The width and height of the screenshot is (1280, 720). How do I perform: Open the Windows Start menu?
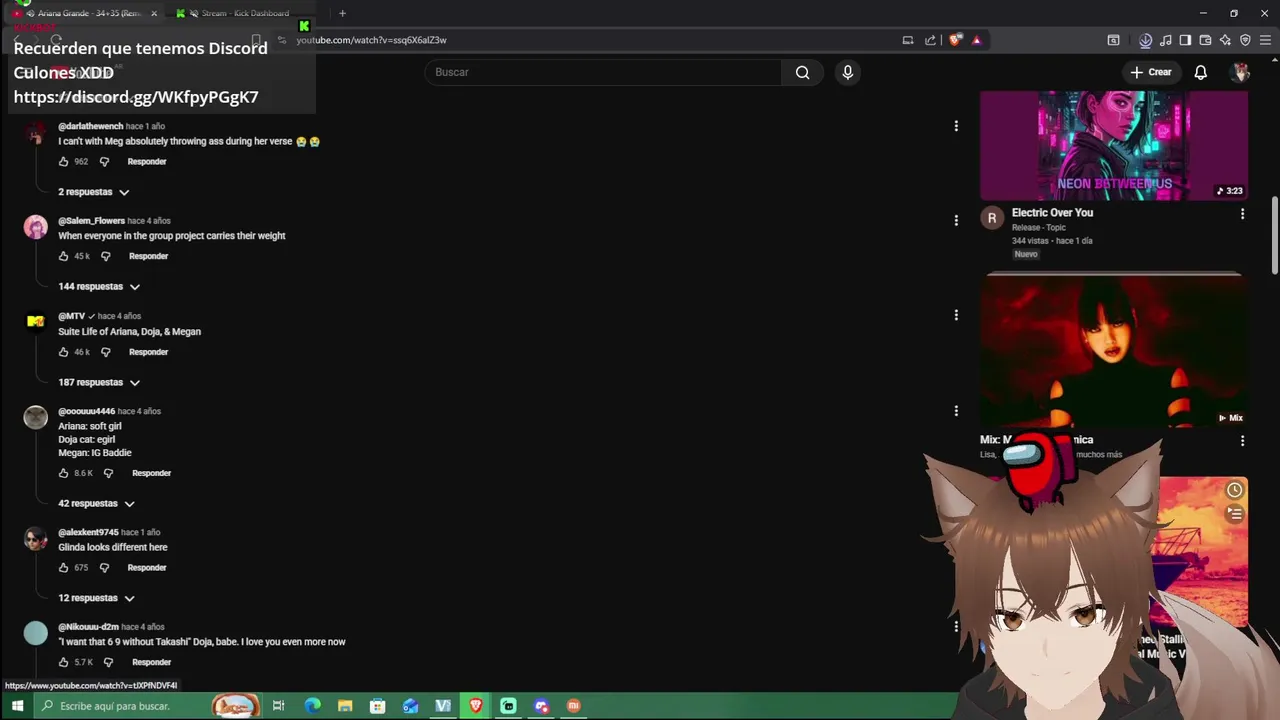(17, 706)
